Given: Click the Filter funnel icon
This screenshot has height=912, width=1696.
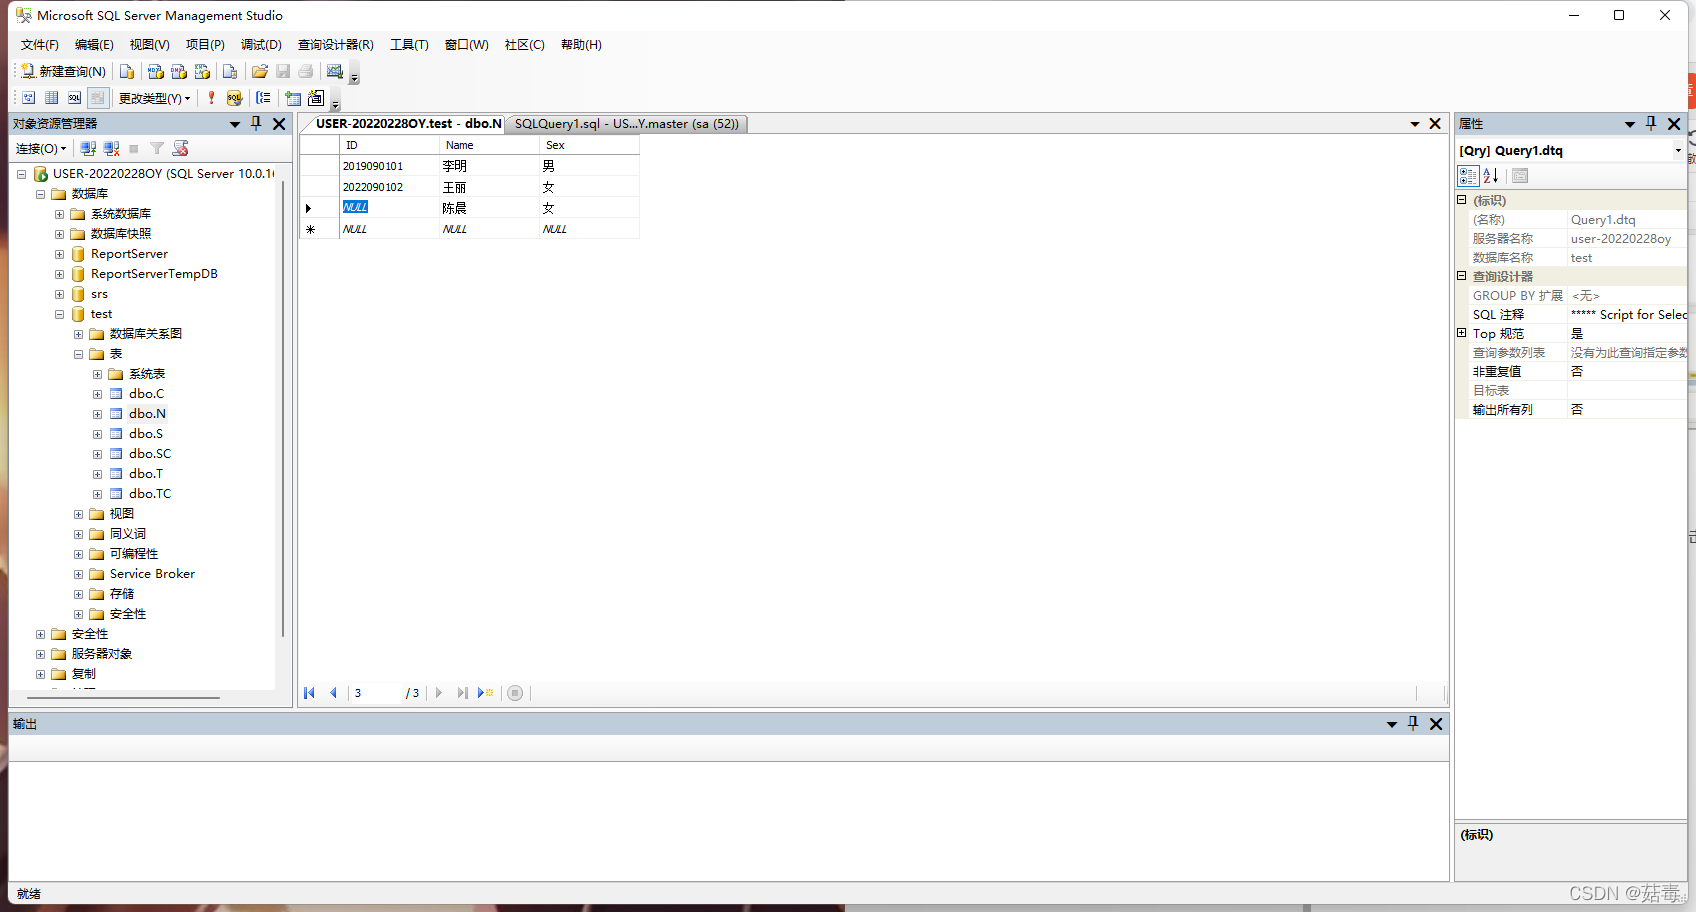Looking at the screenshot, I should coord(157,148).
